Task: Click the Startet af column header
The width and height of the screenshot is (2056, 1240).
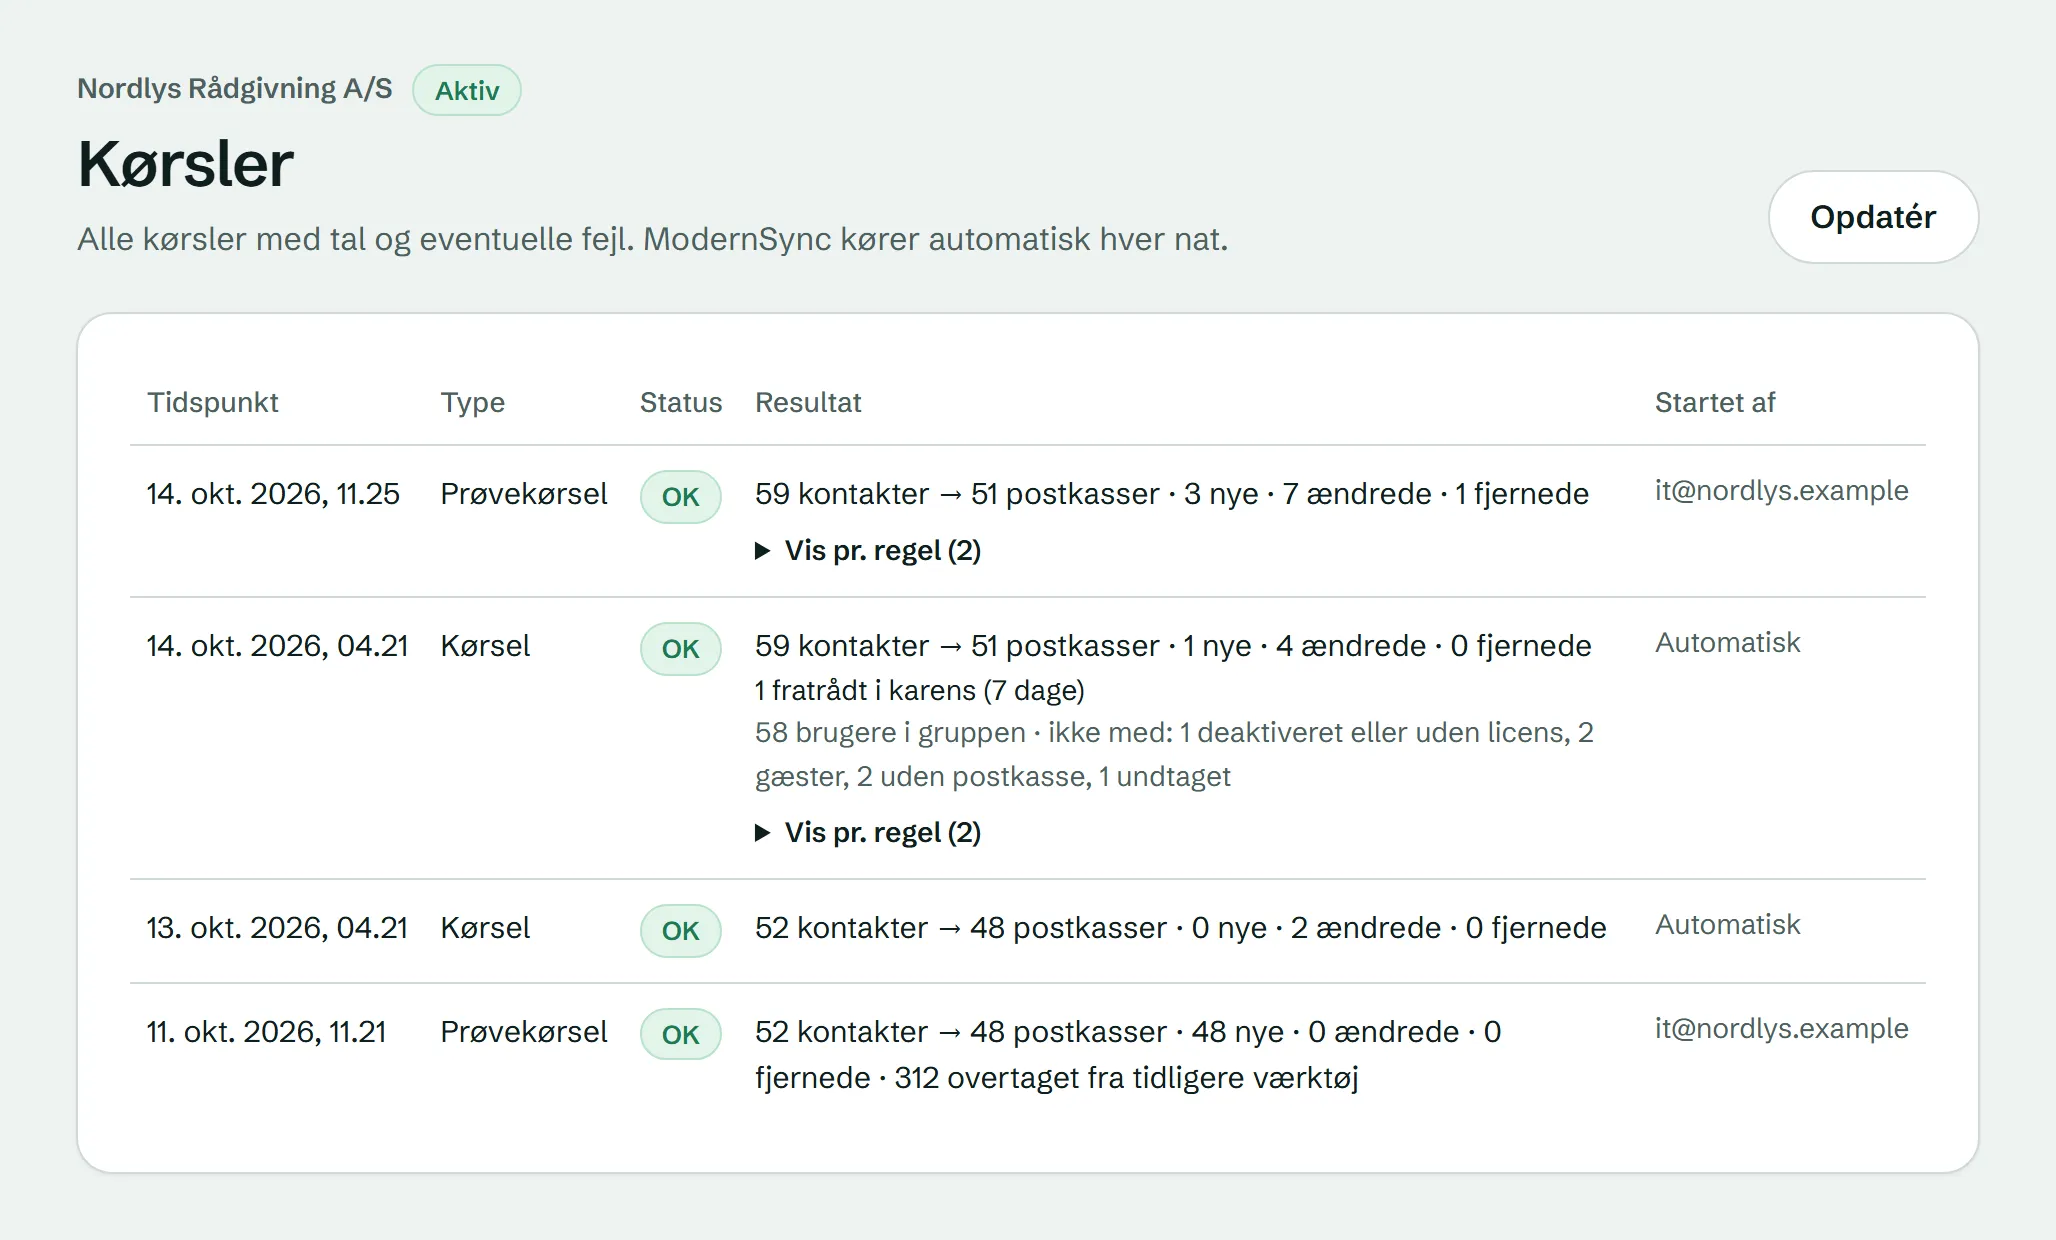Action: (1715, 402)
